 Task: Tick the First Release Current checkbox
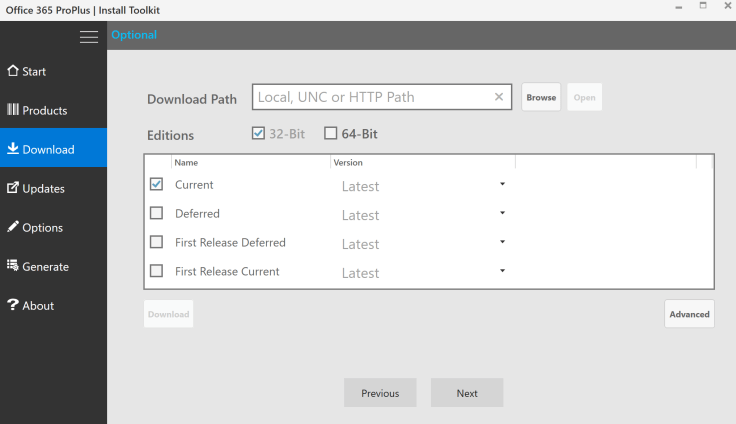[x=156, y=271]
